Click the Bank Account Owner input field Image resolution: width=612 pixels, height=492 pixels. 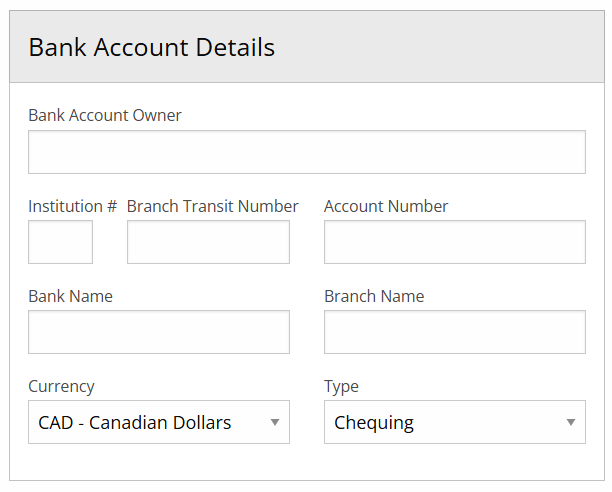(306, 152)
